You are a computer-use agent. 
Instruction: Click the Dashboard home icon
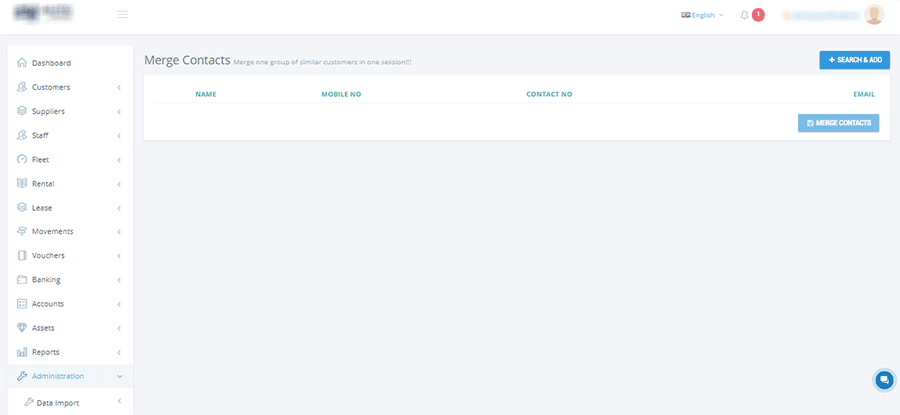click(x=22, y=63)
